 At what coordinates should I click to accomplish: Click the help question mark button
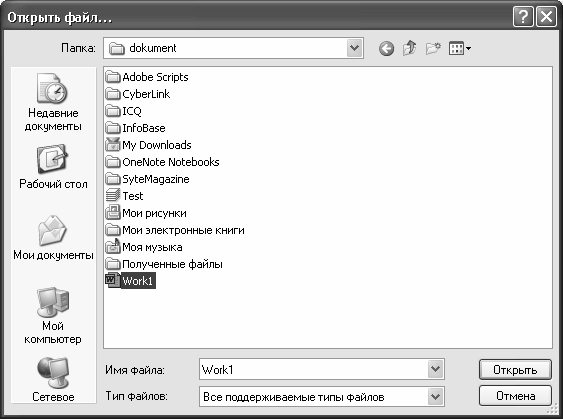coord(523,17)
